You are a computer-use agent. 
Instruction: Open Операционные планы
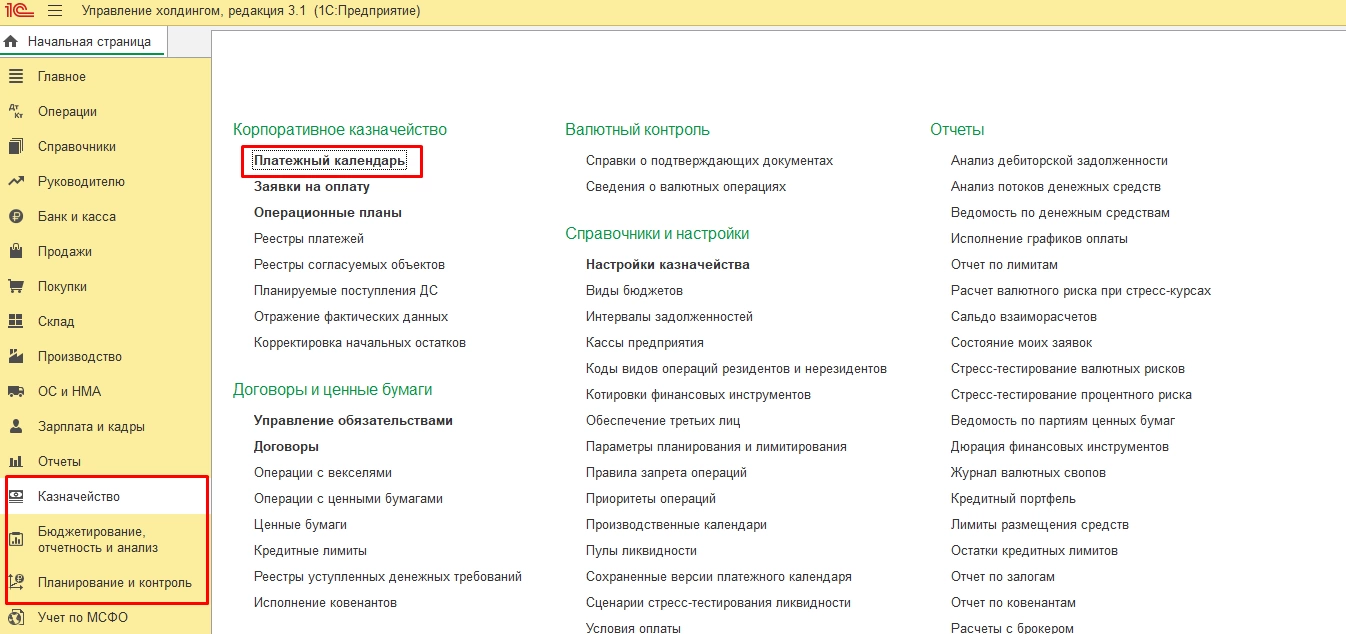(x=328, y=213)
